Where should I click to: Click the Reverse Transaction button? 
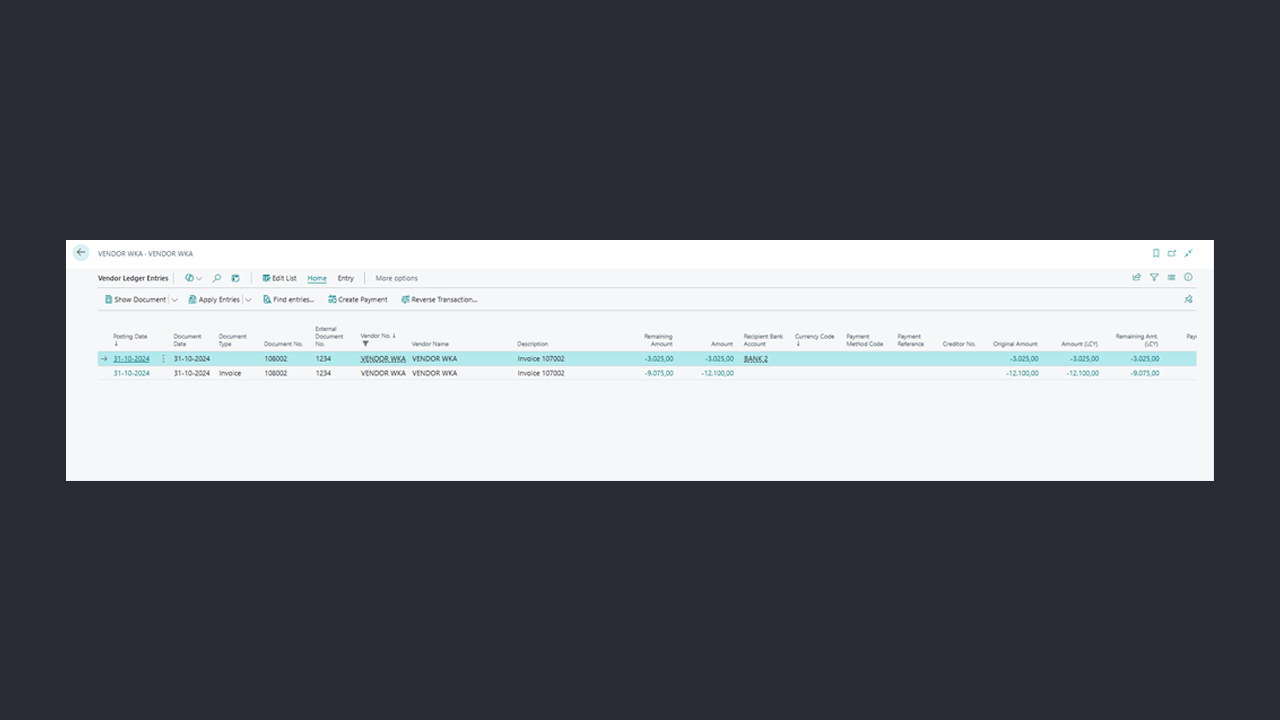pyautogui.click(x=439, y=300)
